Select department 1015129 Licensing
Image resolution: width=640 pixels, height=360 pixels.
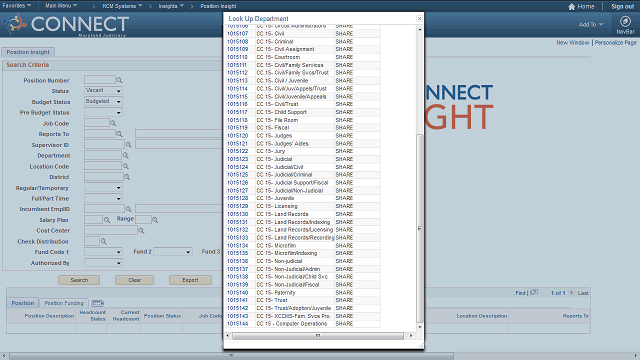click(238, 206)
